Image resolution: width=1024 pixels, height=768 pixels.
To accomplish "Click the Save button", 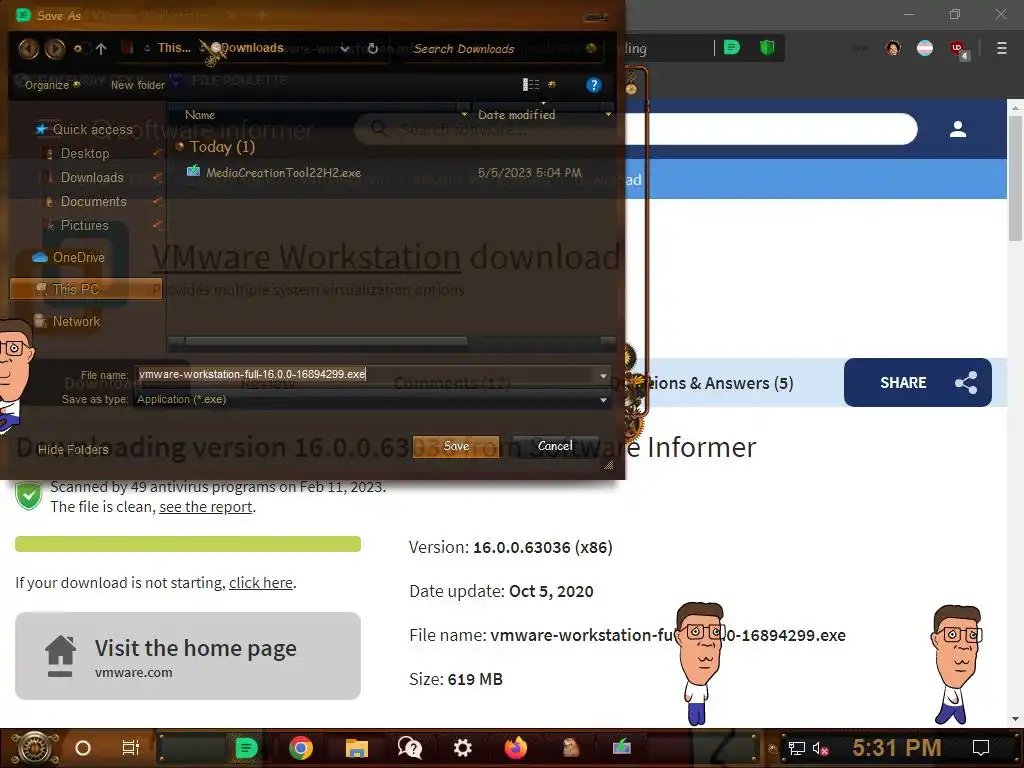I will click(456, 446).
